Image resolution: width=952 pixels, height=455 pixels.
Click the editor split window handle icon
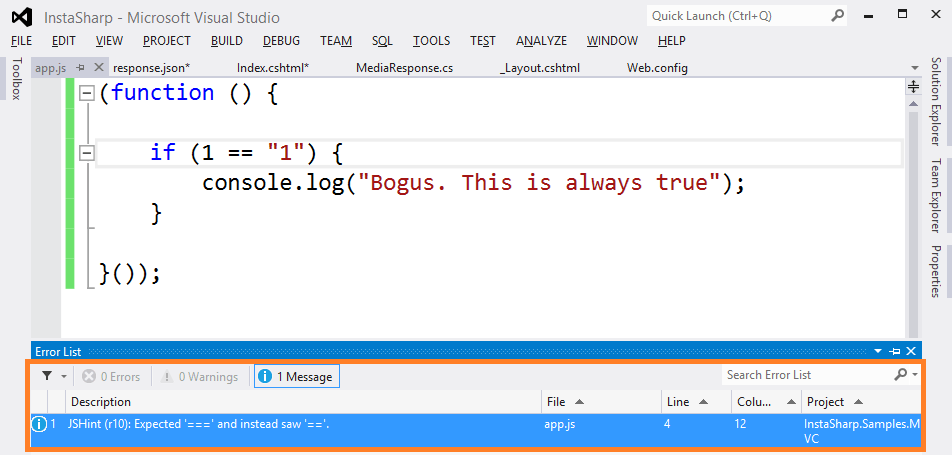click(x=913, y=87)
